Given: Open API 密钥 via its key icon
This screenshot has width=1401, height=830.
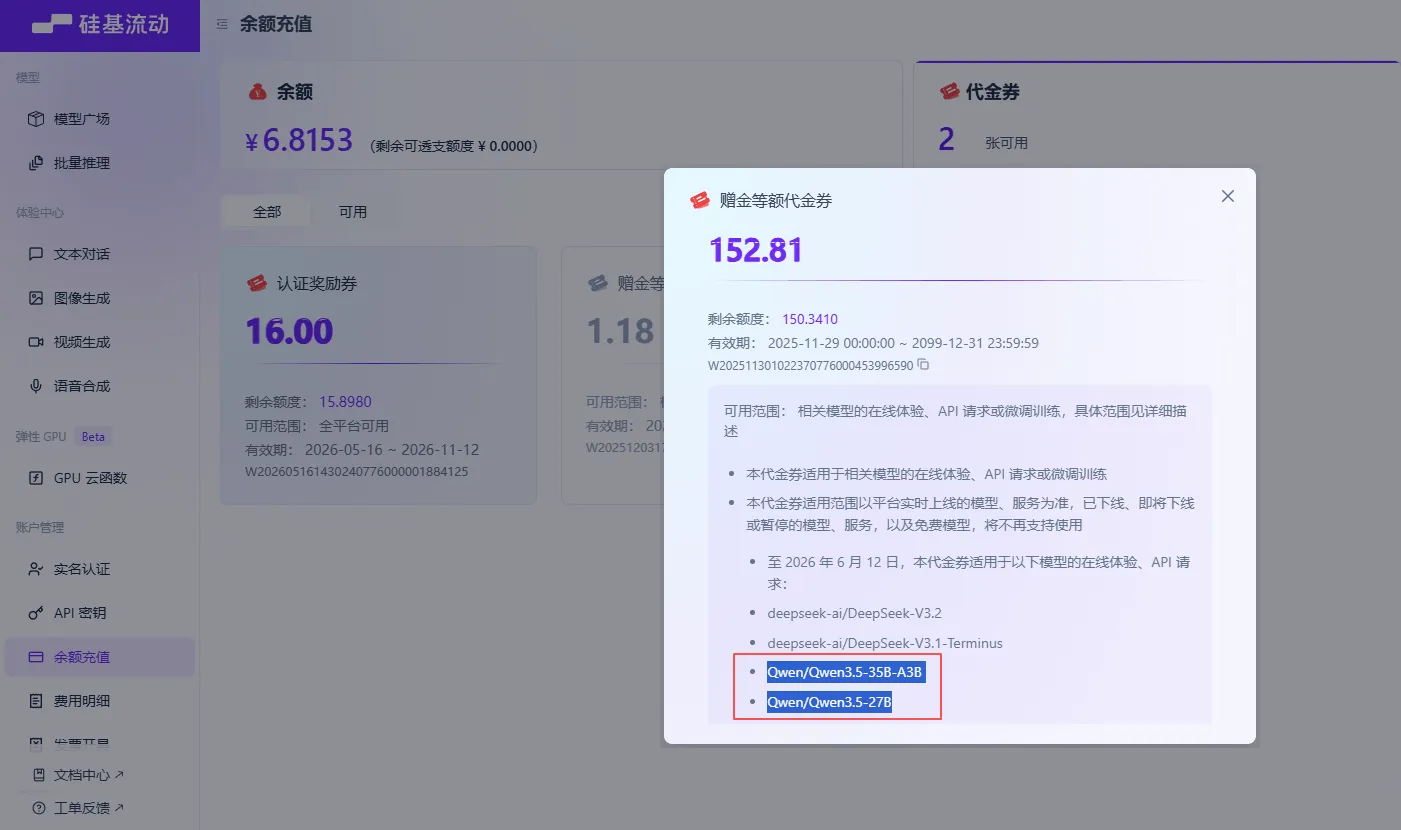Looking at the screenshot, I should coord(36,613).
